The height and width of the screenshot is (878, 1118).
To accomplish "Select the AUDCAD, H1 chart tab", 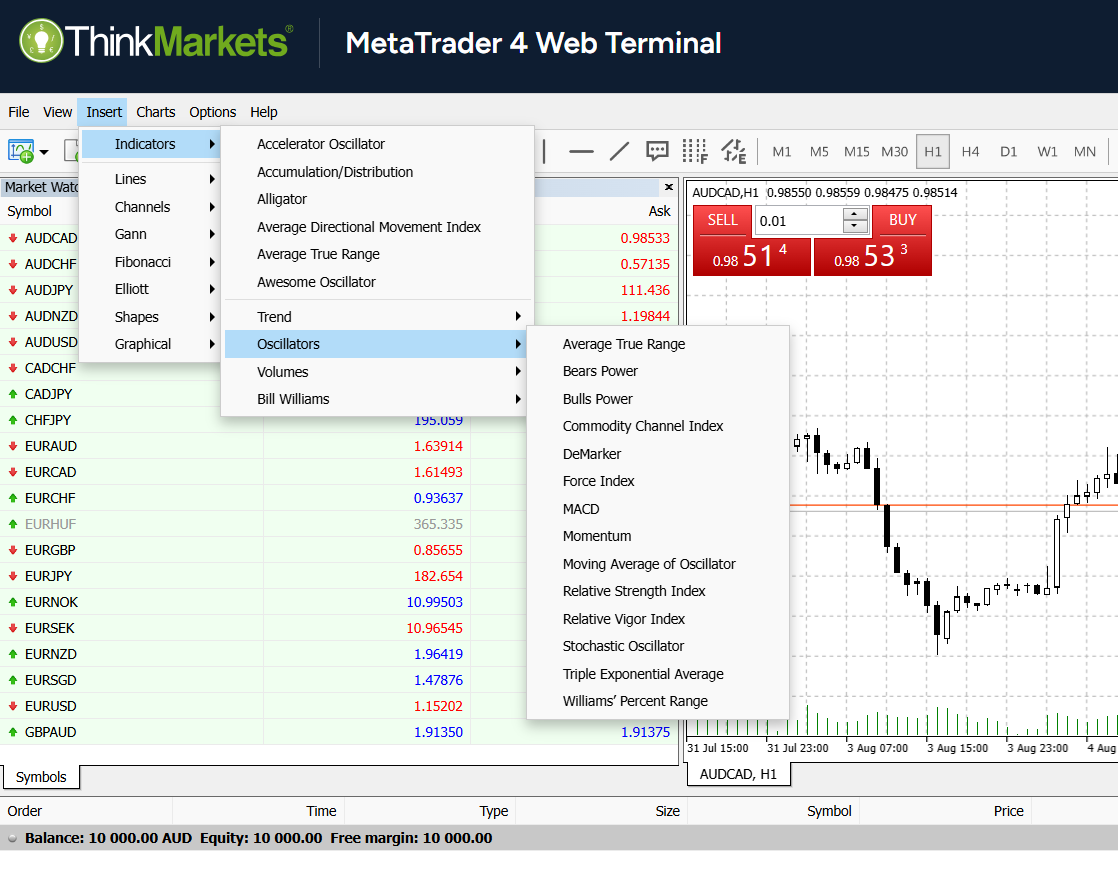I will pyautogui.click(x=738, y=774).
